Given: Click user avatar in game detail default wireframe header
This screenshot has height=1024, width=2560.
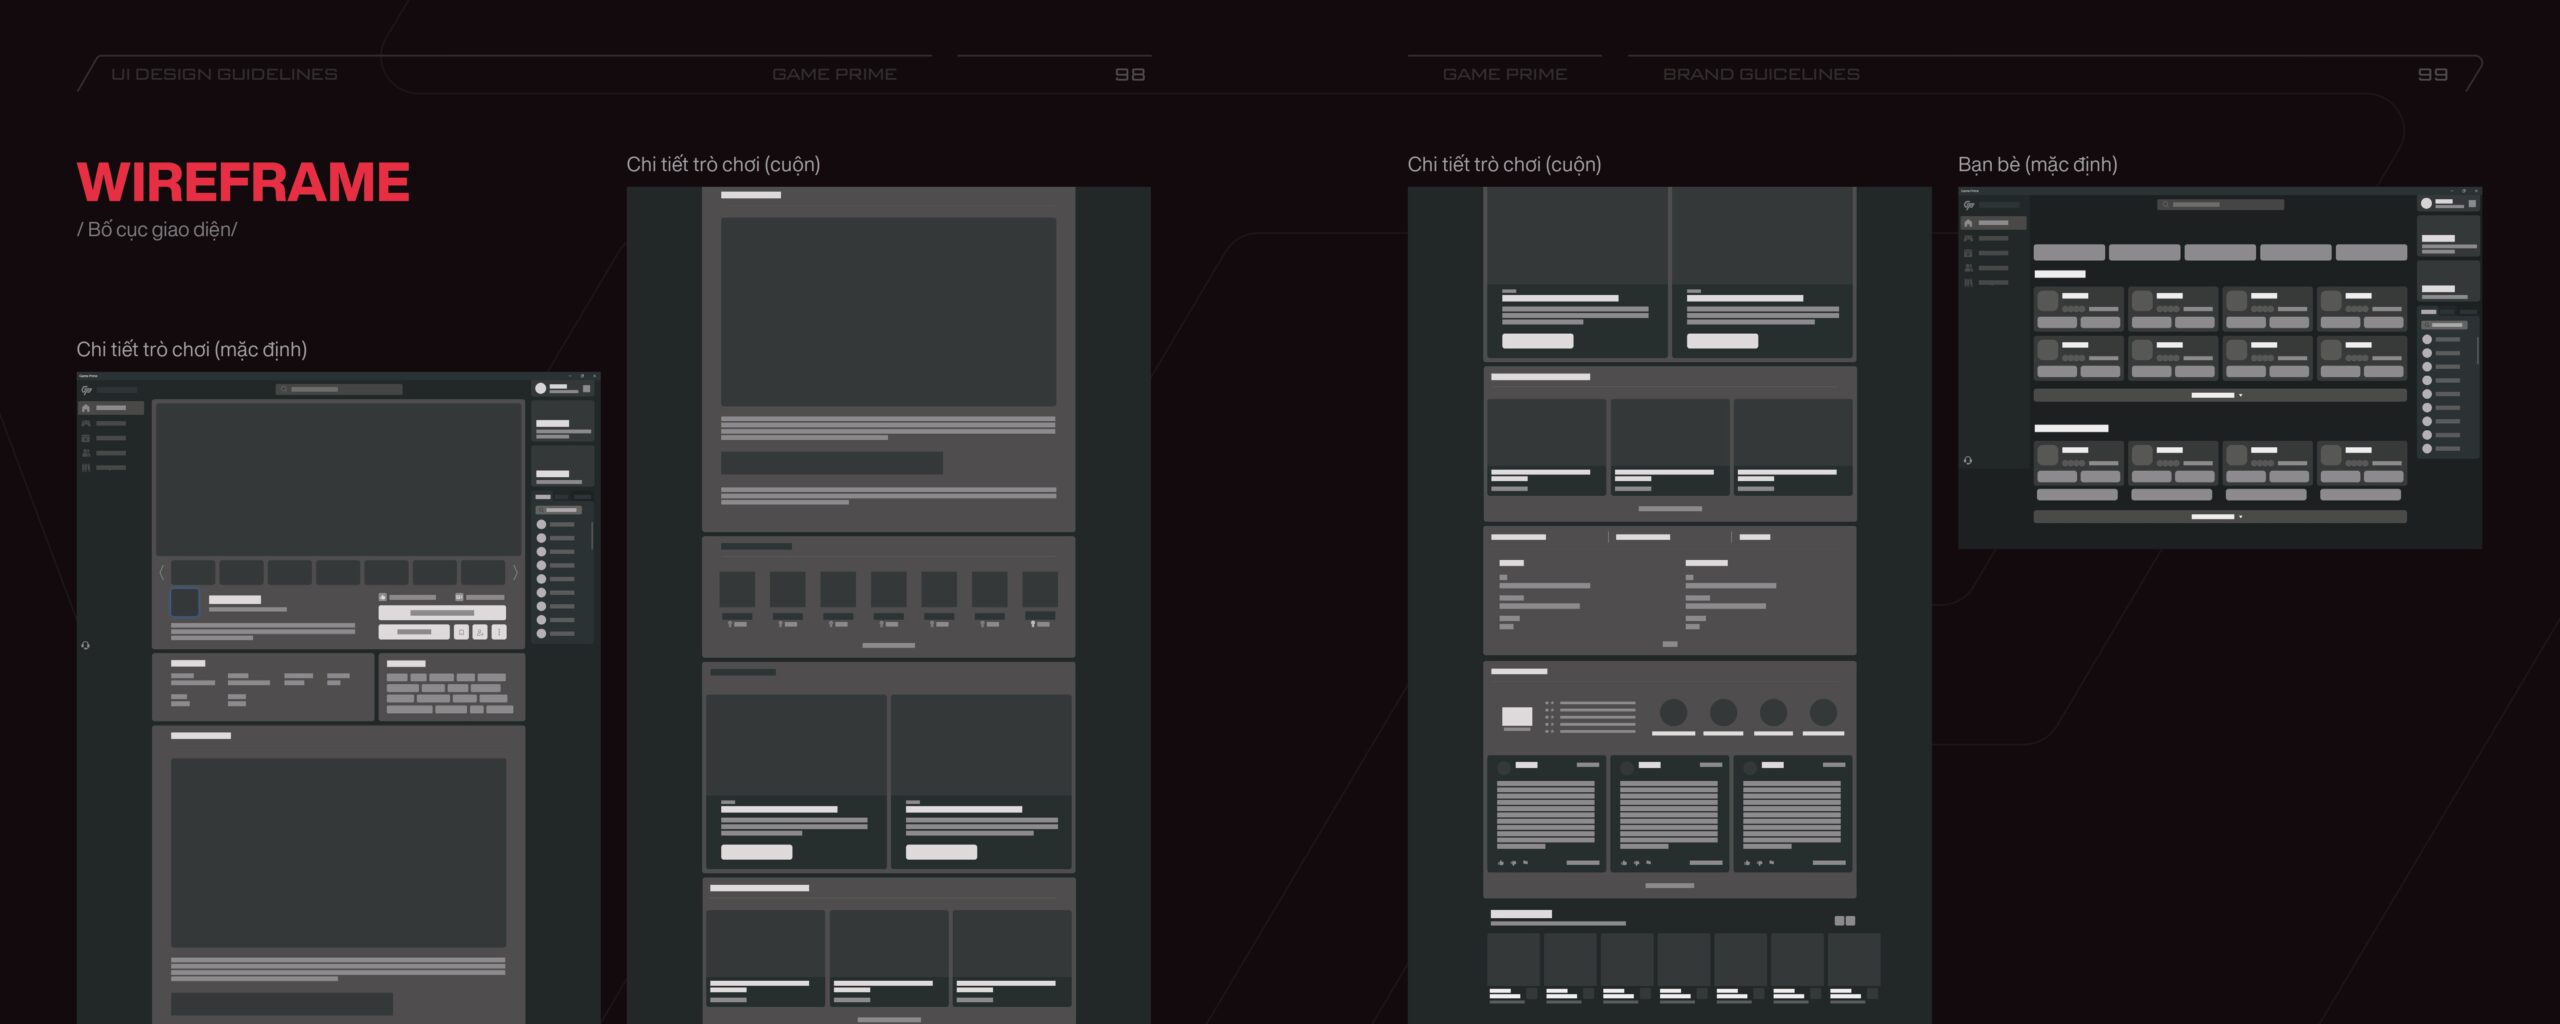Looking at the screenshot, I should [540, 388].
